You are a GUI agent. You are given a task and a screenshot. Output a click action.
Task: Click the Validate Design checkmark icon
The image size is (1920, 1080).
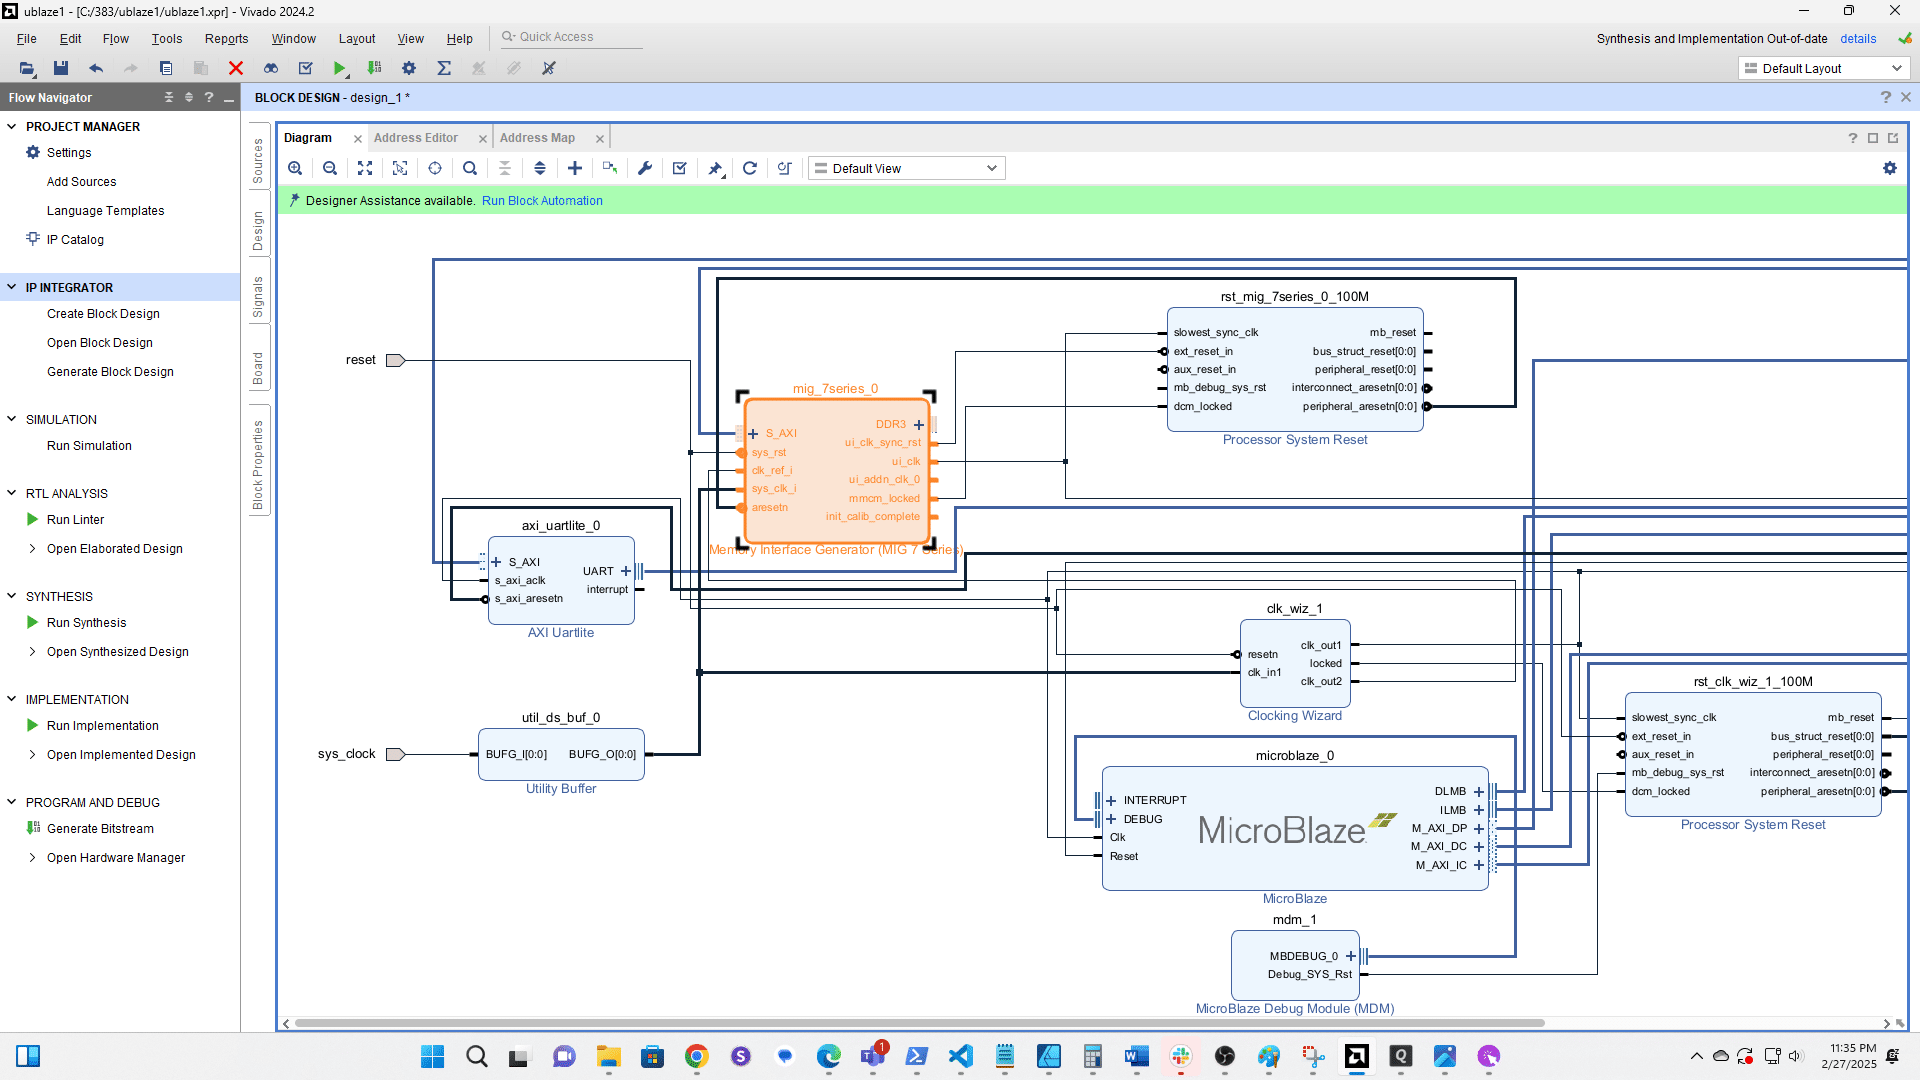pos(680,168)
